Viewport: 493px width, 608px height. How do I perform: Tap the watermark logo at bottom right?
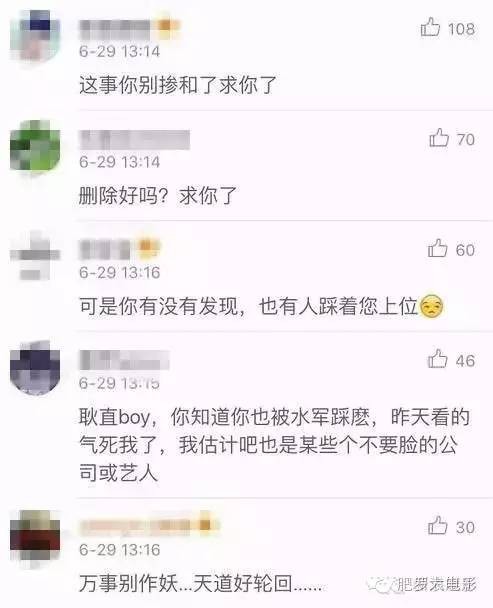tap(421, 584)
